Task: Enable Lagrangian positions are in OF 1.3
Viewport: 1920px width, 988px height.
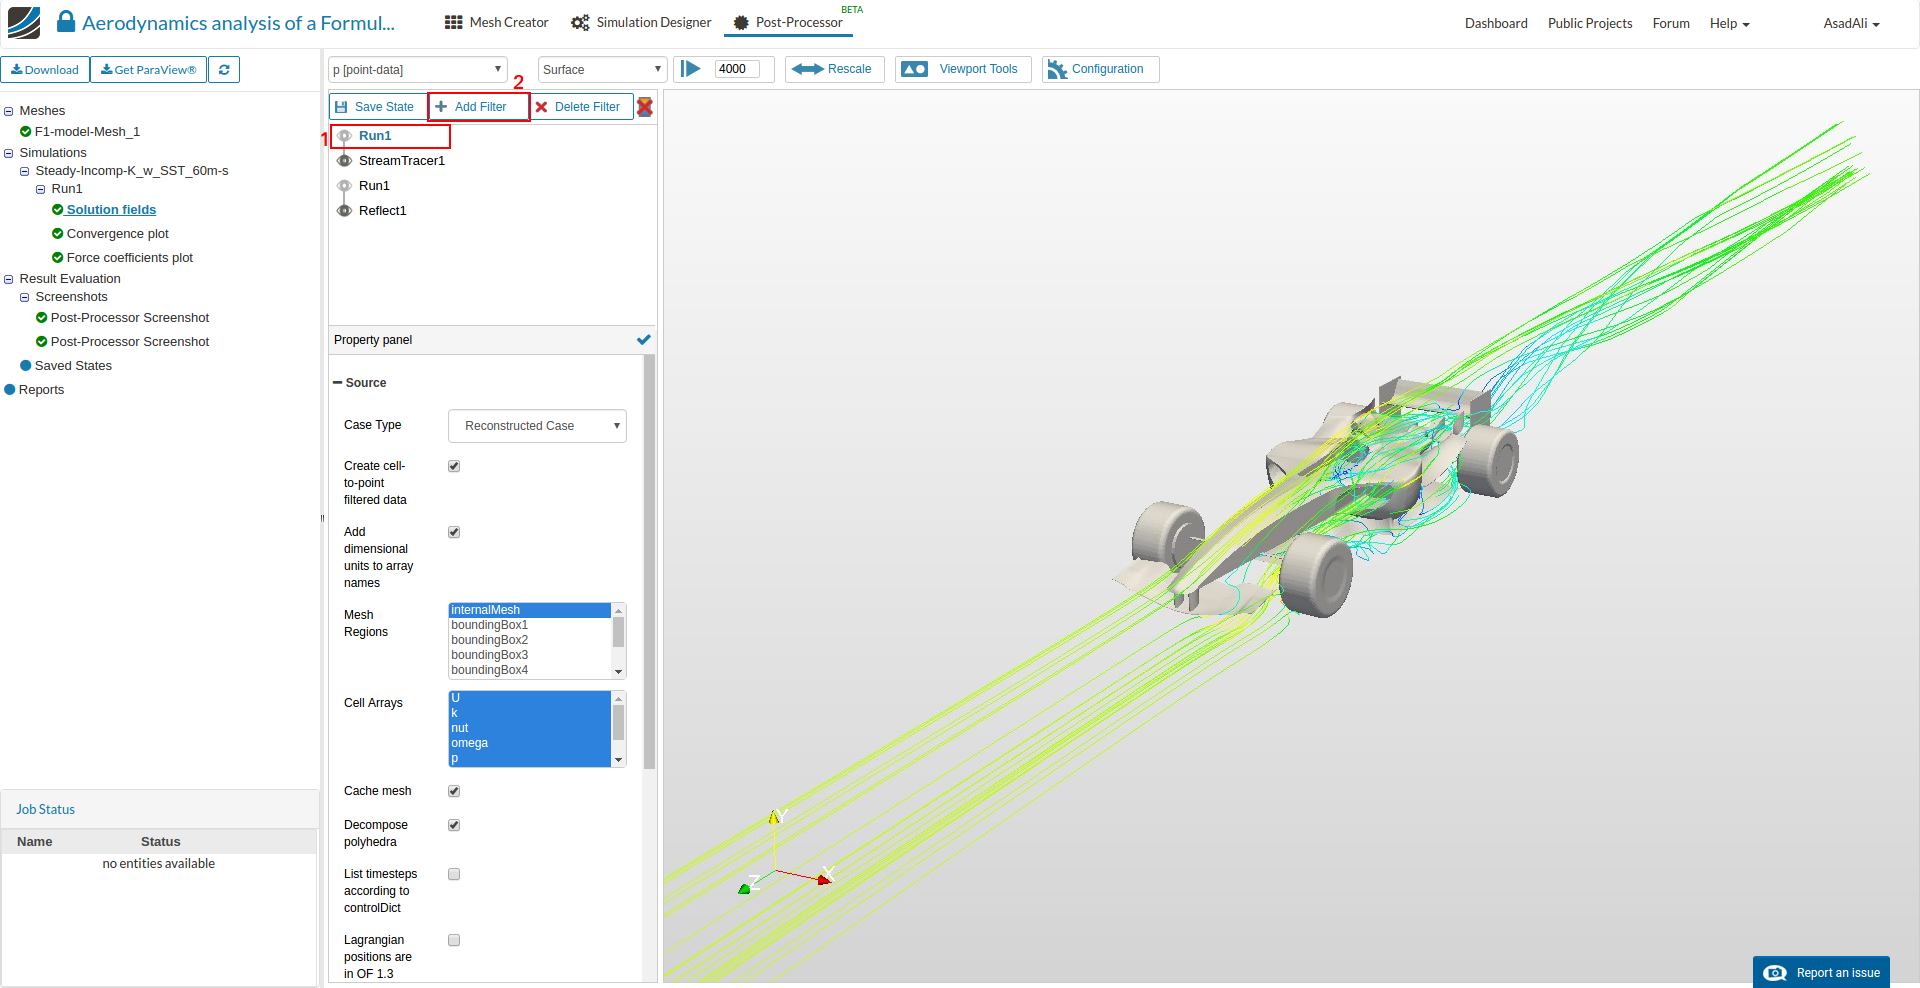Action: pyautogui.click(x=454, y=940)
